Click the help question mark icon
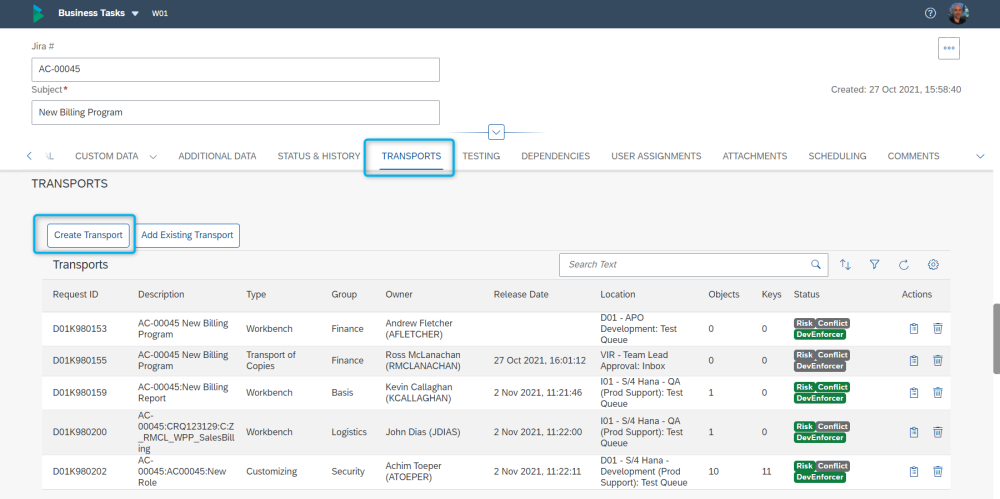This screenshot has width=1000, height=499. (x=930, y=14)
